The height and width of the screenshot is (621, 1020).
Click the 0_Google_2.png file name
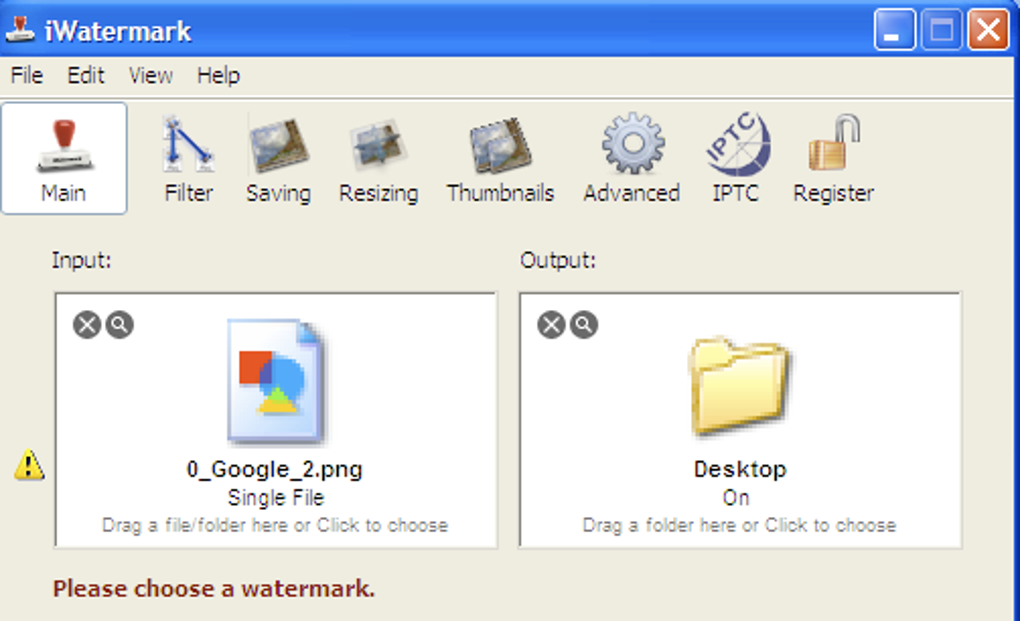coord(275,469)
